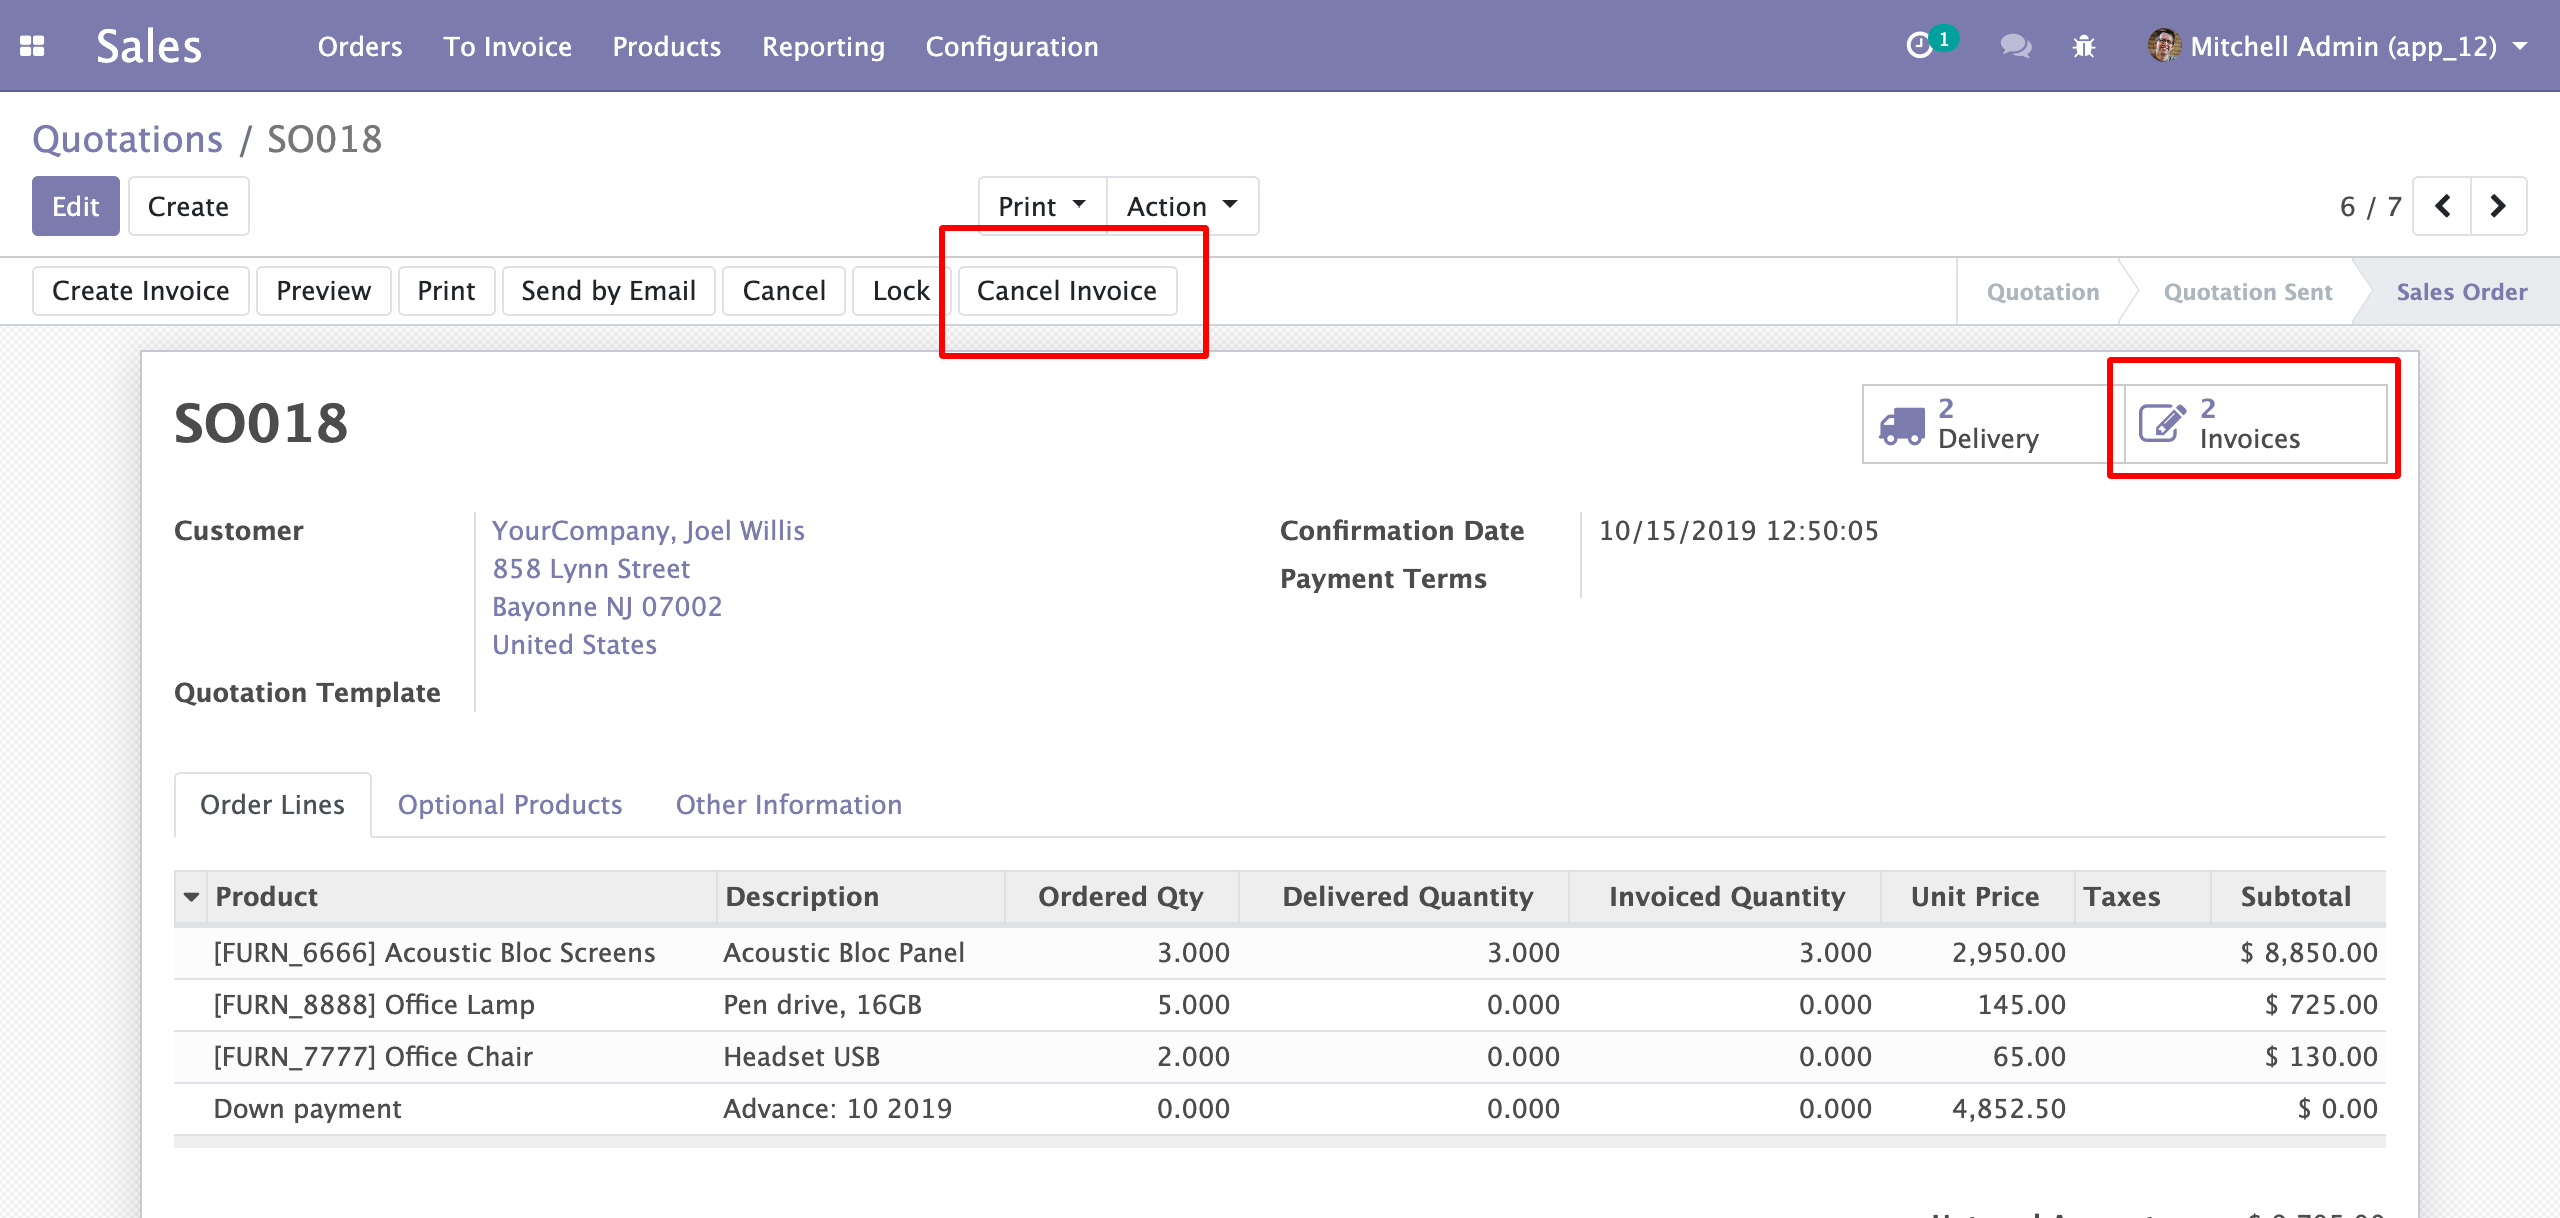Switch to the Other Information tab
Screen dimensions: 2560x1218
point(788,805)
